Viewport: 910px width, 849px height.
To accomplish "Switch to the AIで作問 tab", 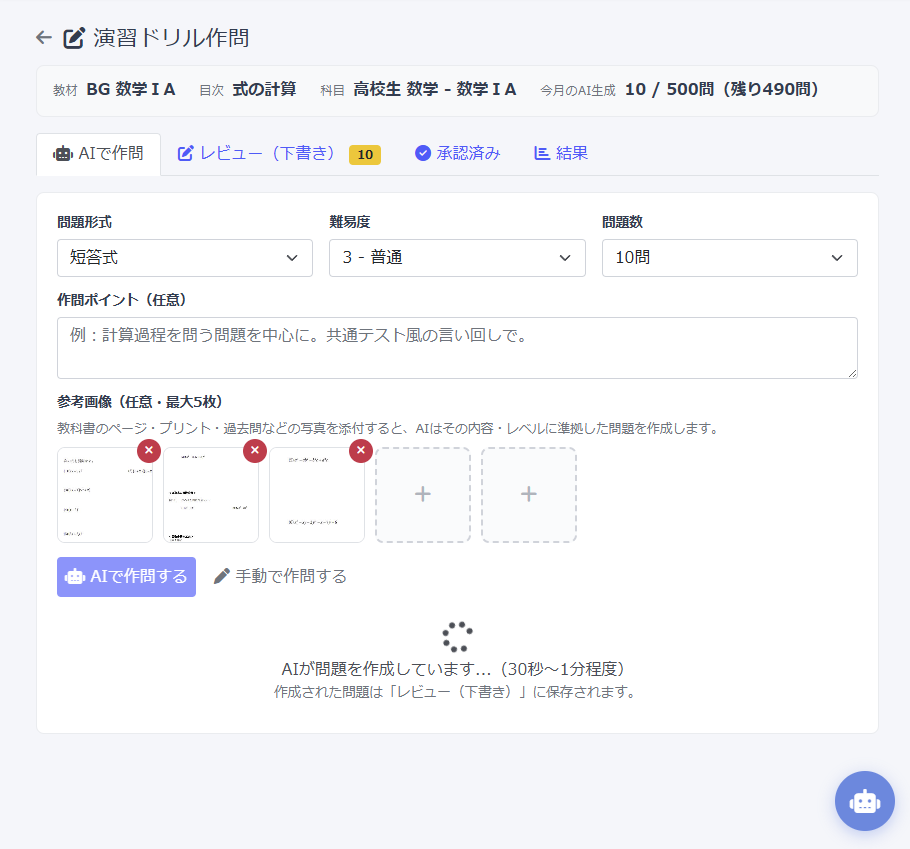I will tap(99, 154).
